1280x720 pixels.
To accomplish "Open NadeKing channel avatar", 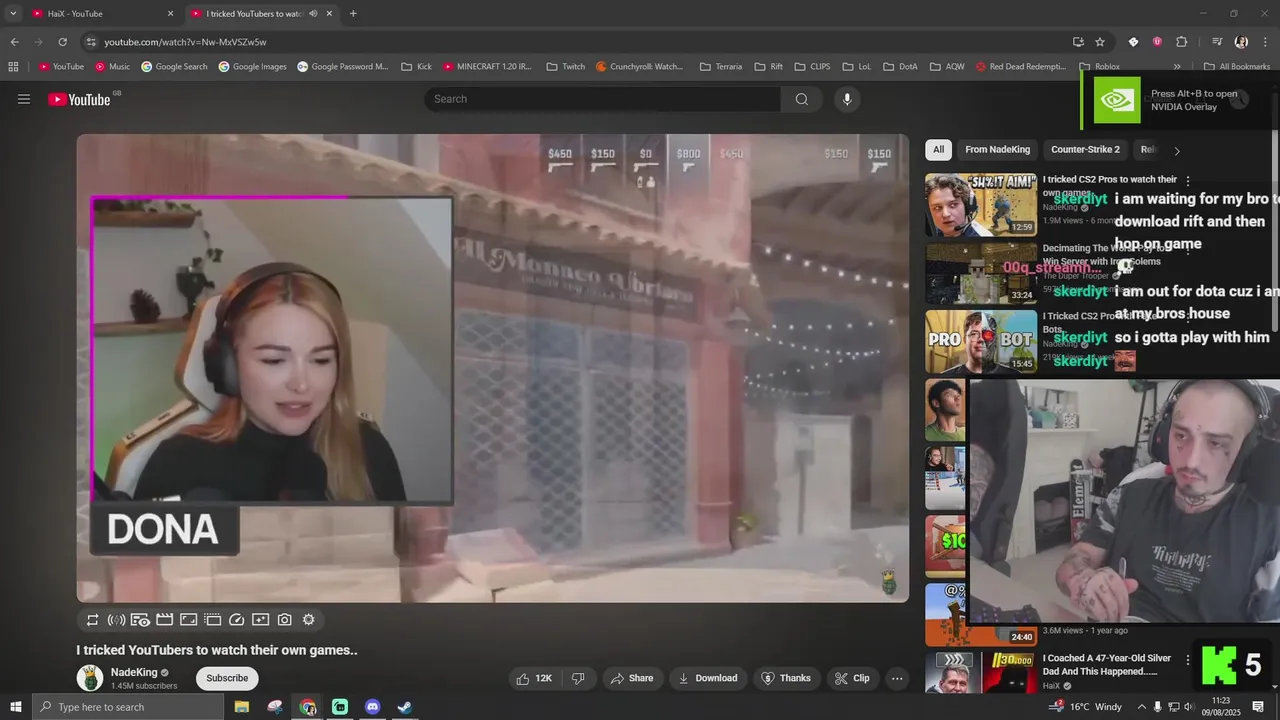I will pyautogui.click(x=90, y=678).
